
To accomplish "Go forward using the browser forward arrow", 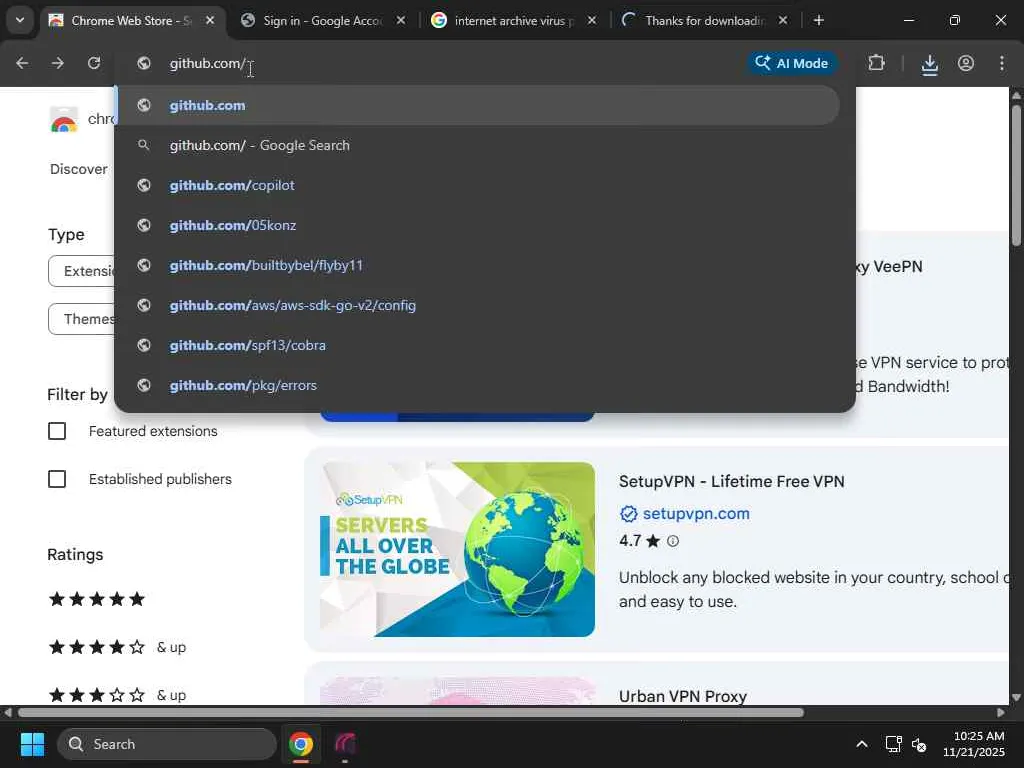I will click(58, 63).
